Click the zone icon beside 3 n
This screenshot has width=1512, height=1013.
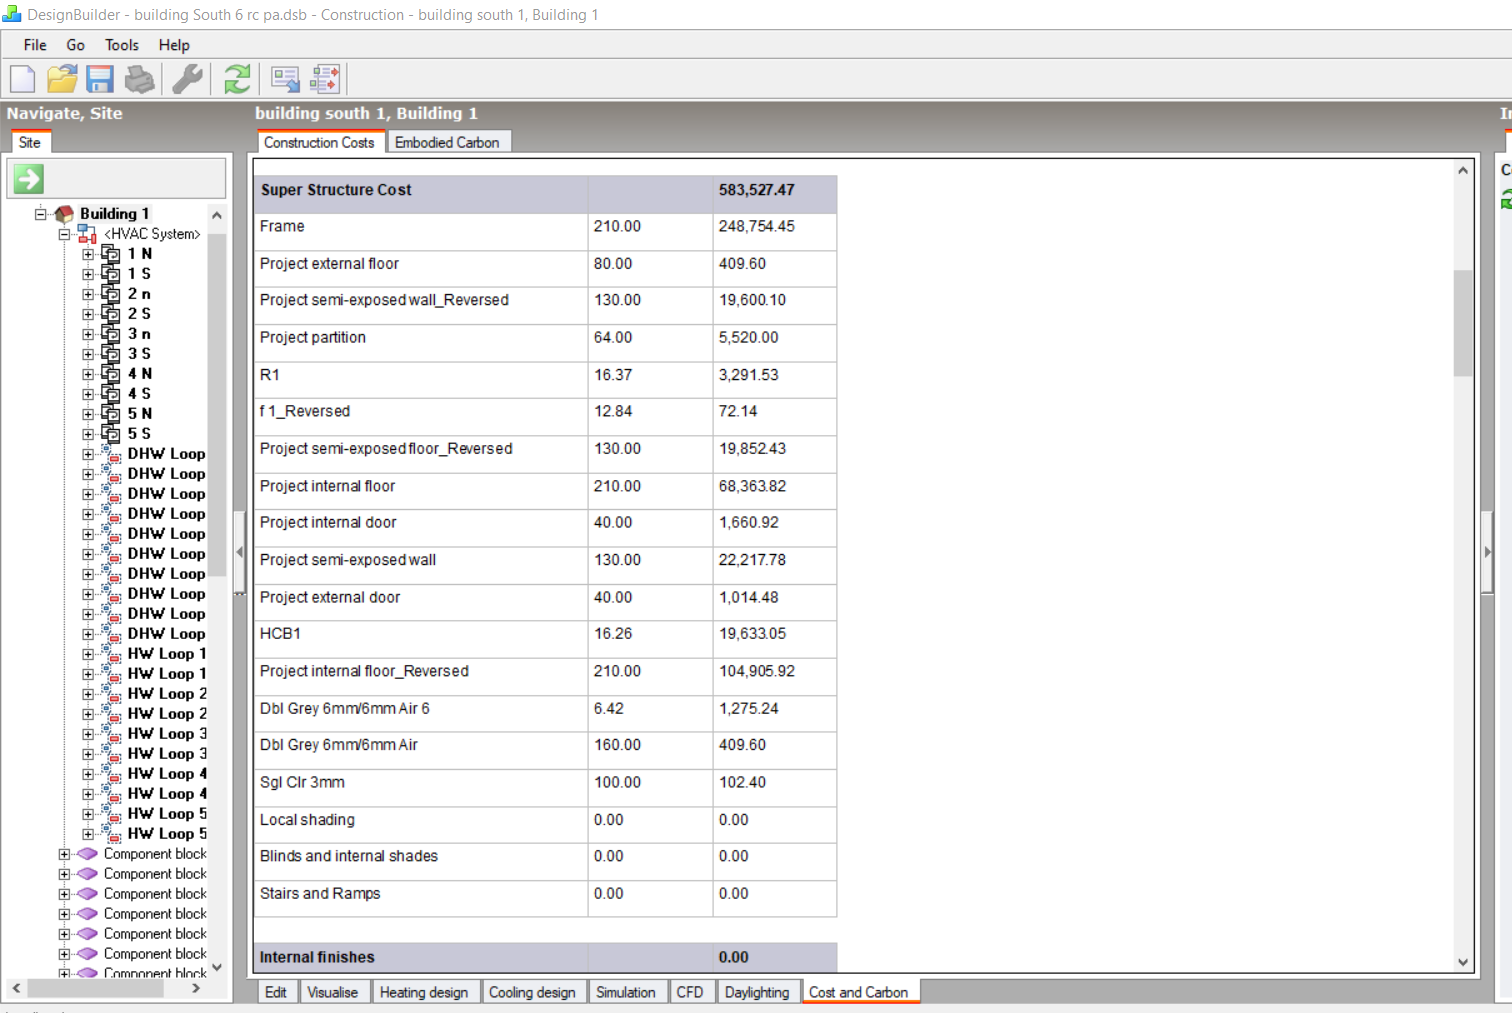[x=111, y=334]
